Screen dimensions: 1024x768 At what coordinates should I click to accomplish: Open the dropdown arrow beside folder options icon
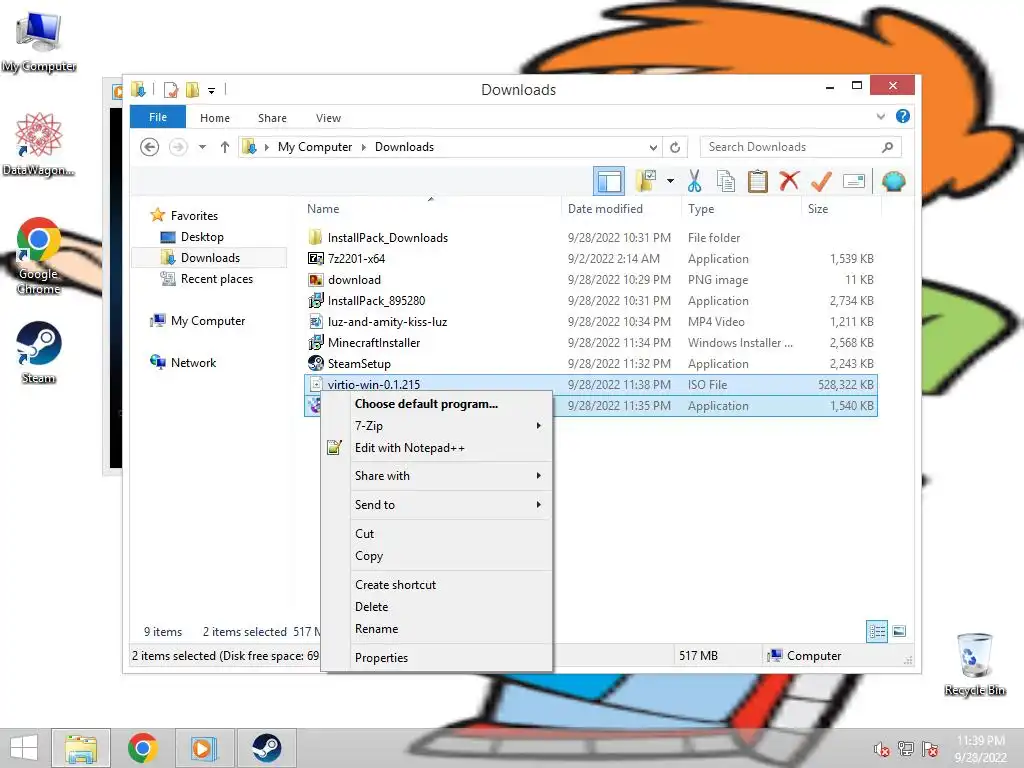coord(670,181)
